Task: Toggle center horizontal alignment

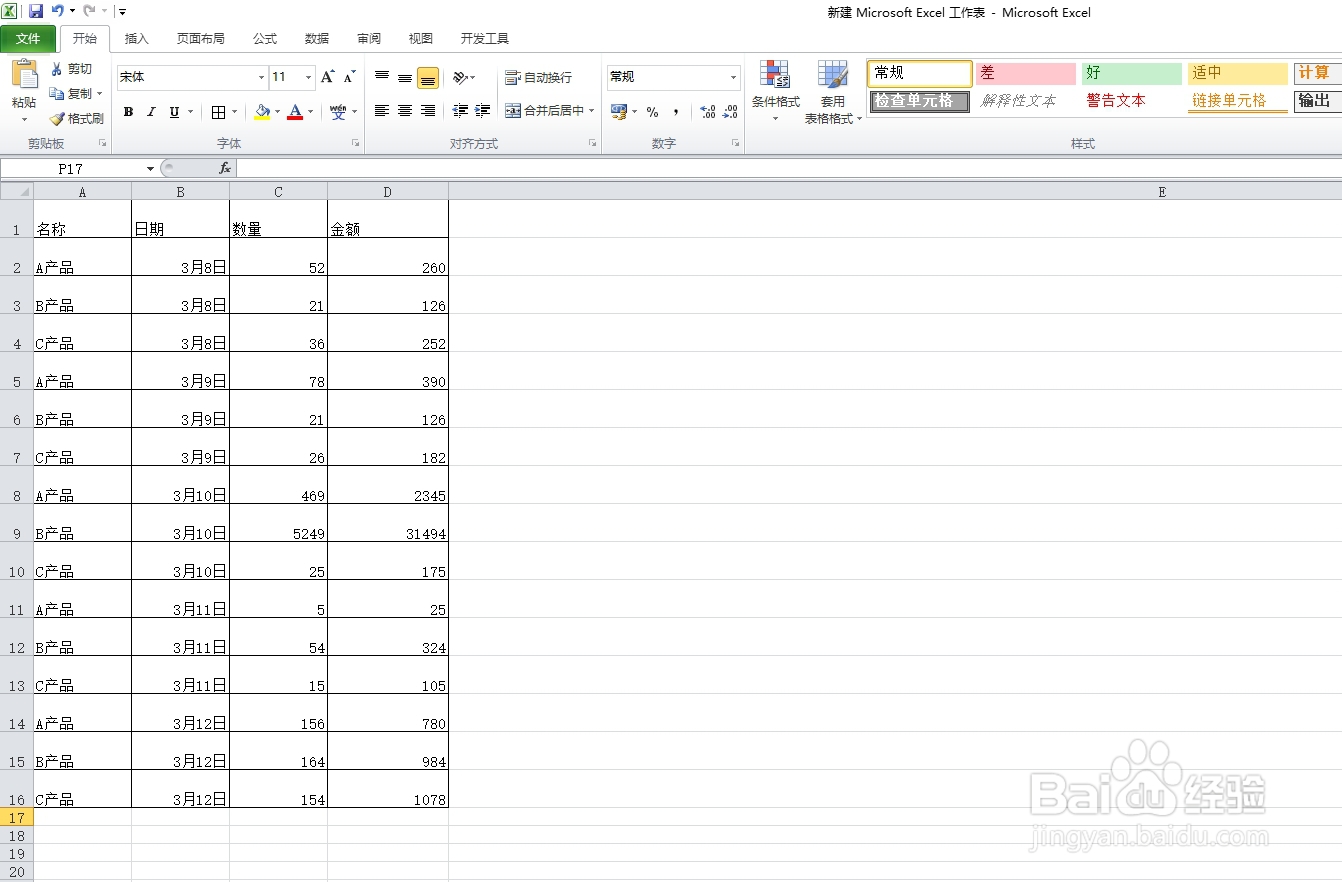Action: (405, 111)
